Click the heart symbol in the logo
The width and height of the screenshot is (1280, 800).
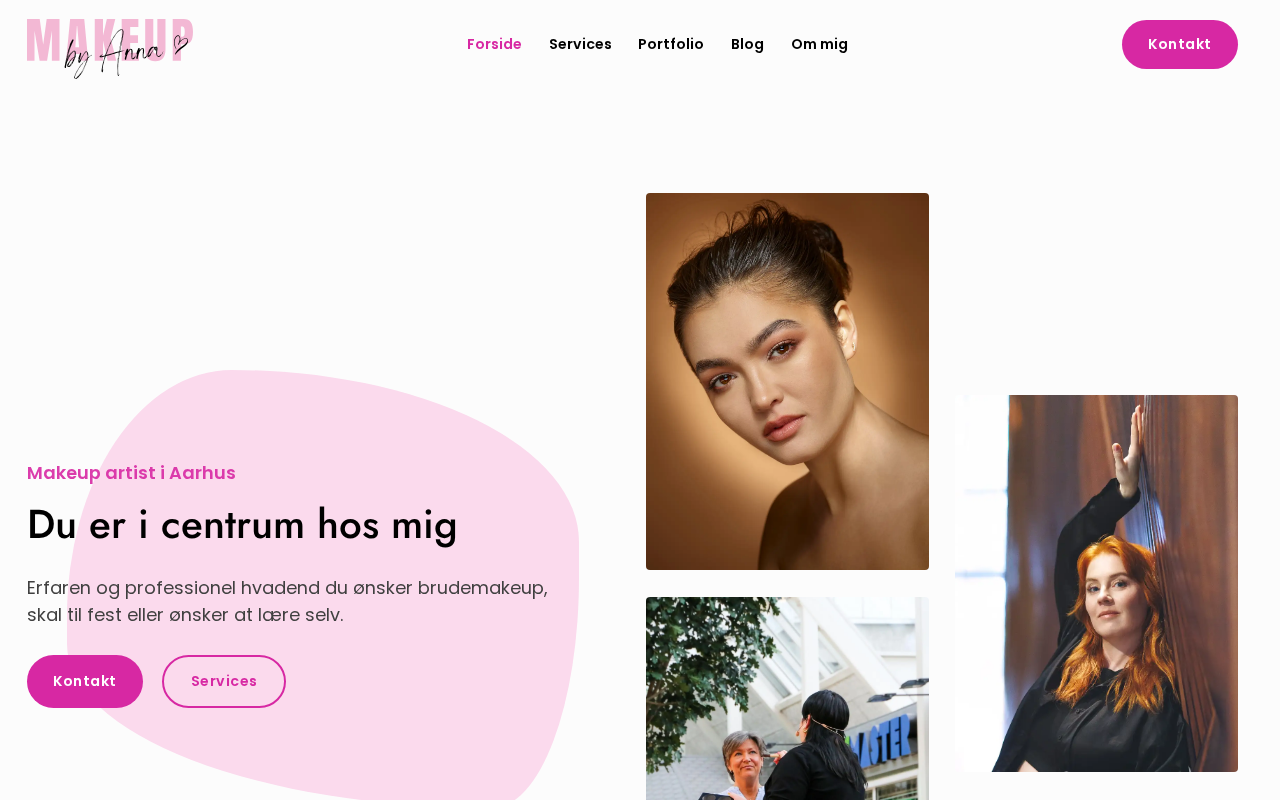tap(180, 44)
